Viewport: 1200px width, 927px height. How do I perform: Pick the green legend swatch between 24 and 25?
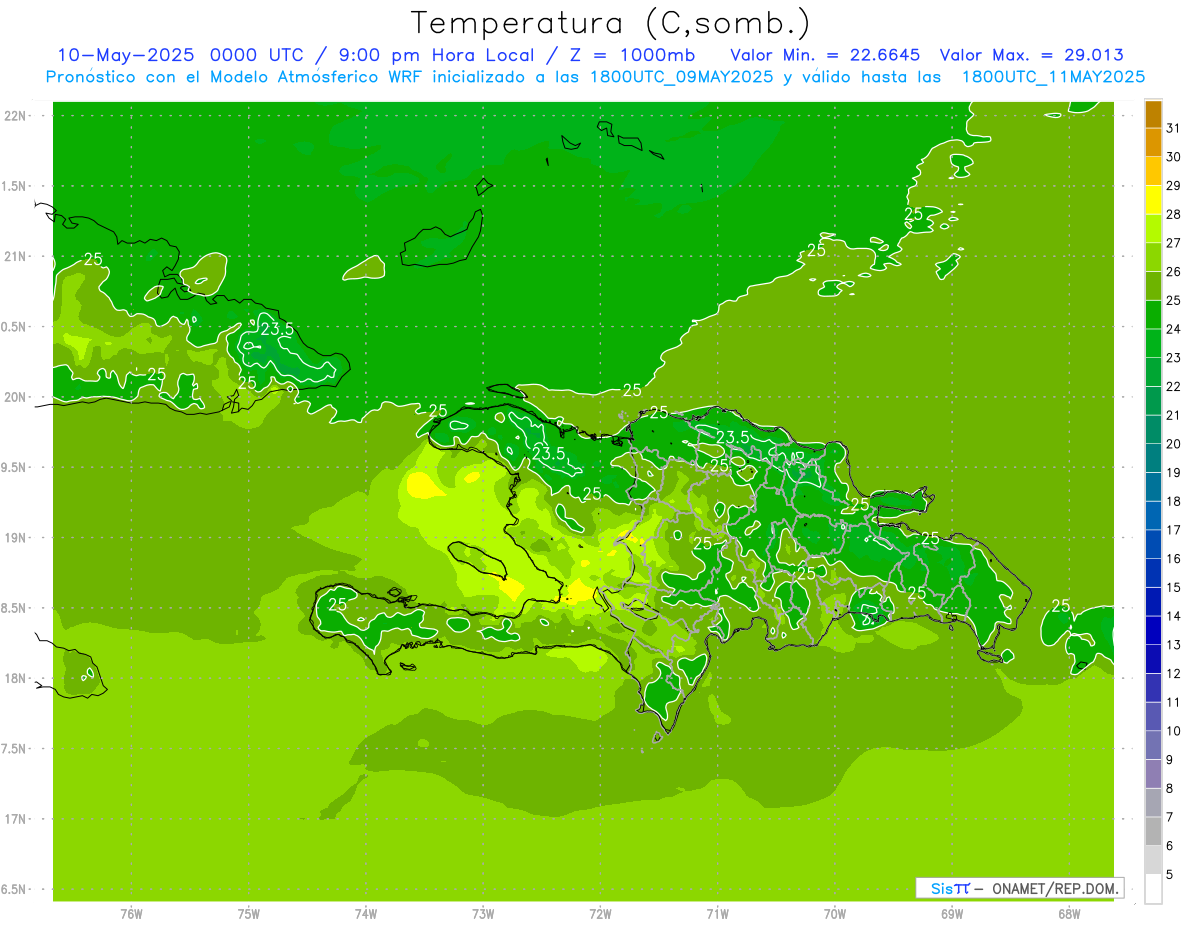tap(1153, 315)
